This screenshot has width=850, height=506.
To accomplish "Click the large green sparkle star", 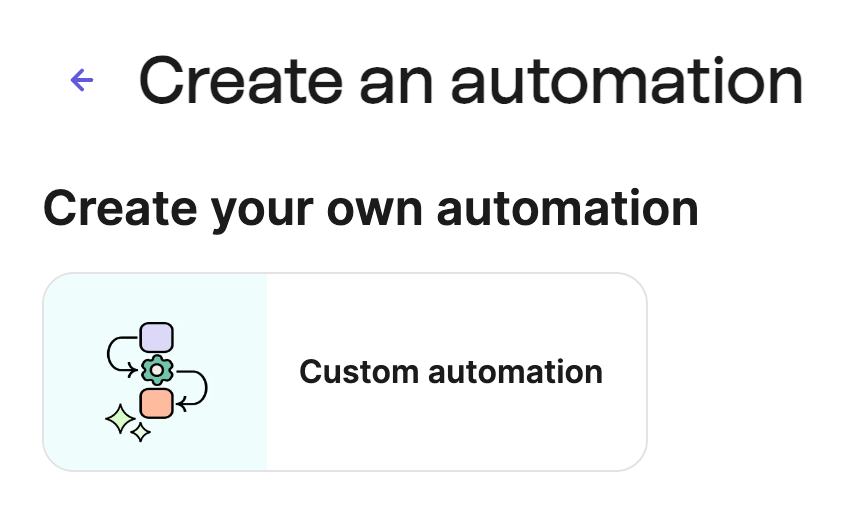I will click(120, 419).
